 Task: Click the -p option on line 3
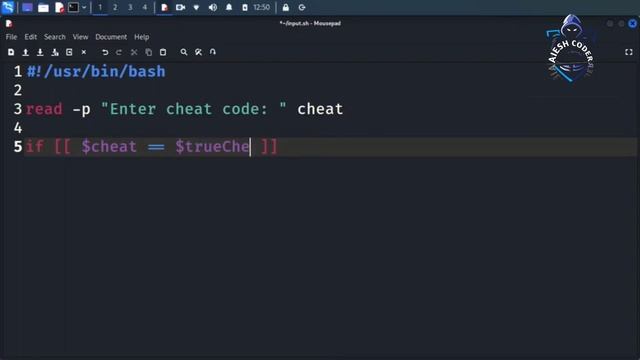tap(81, 109)
